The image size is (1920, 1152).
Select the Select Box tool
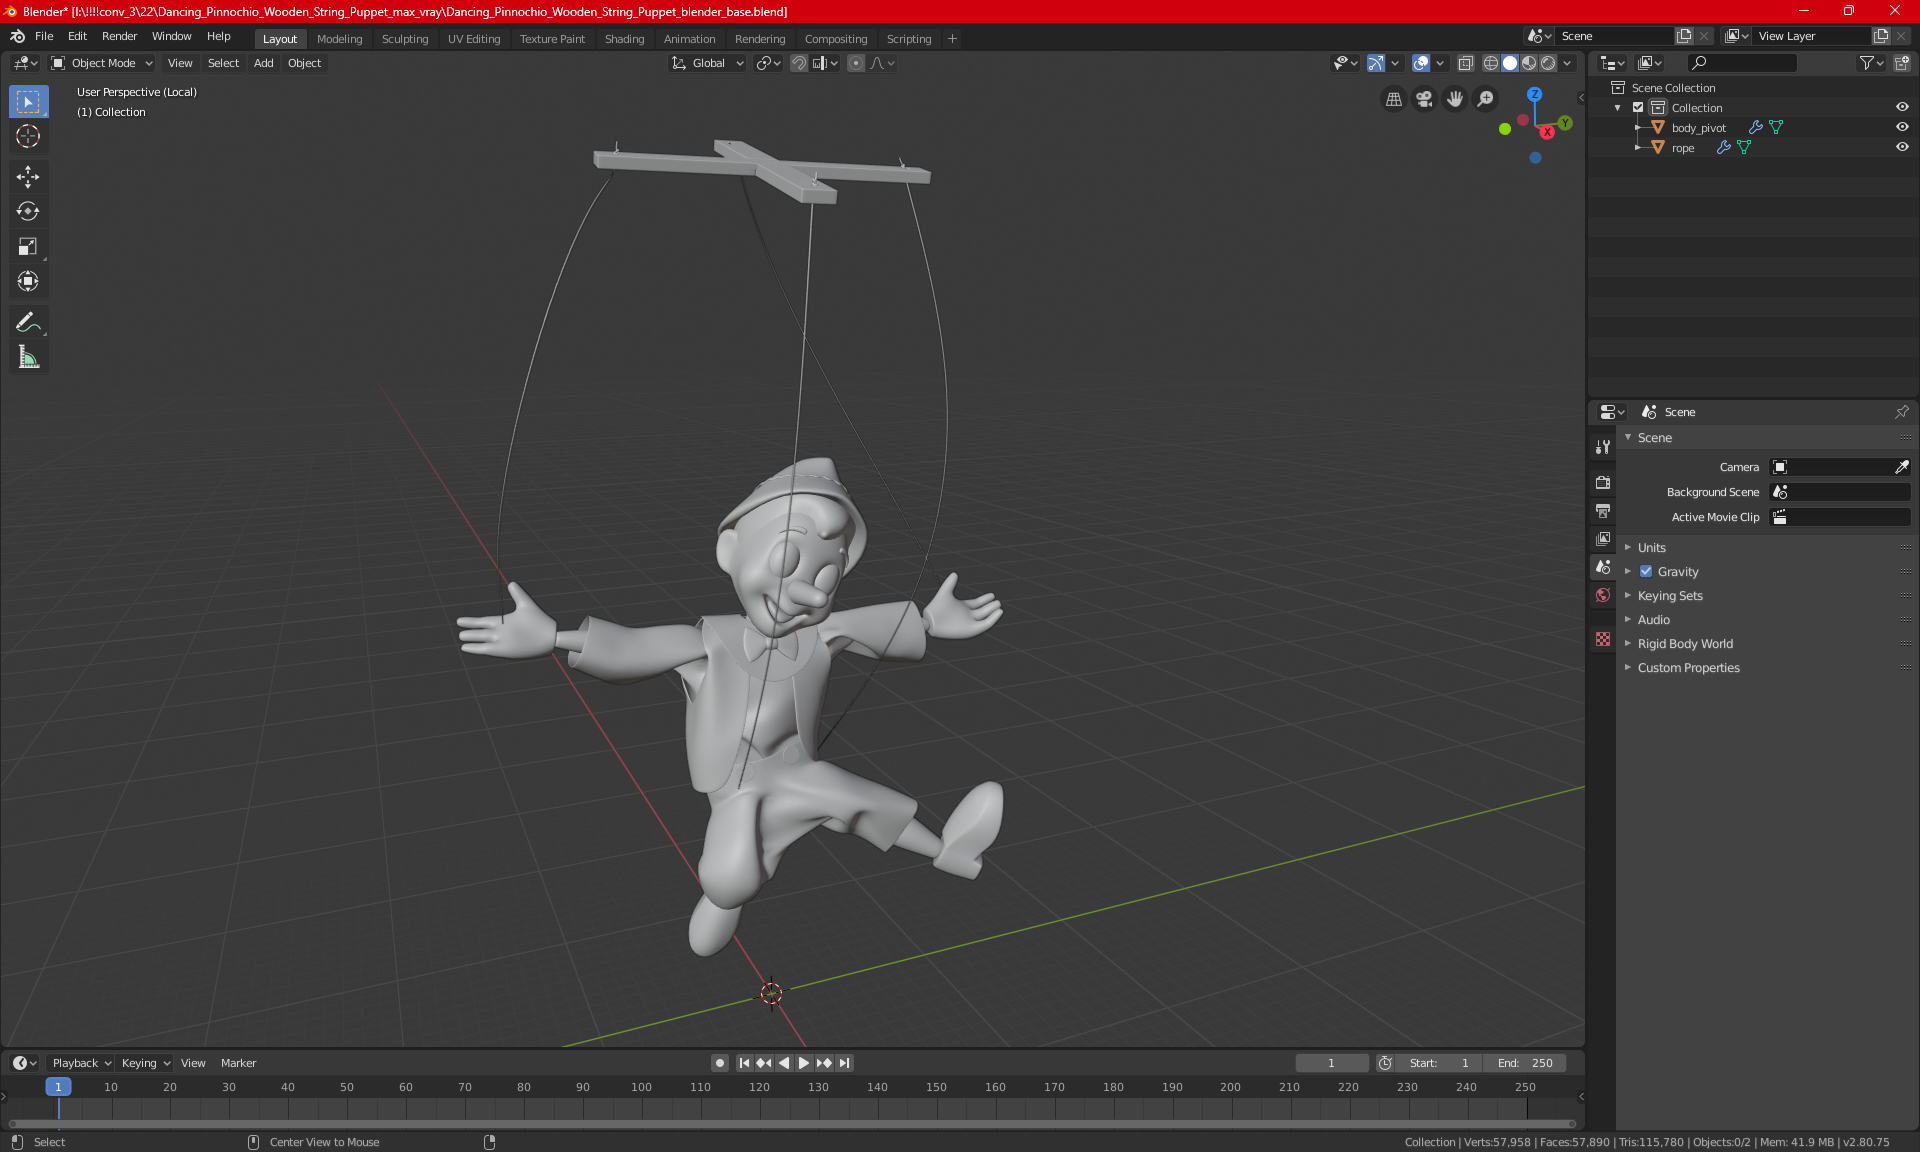tap(28, 102)
